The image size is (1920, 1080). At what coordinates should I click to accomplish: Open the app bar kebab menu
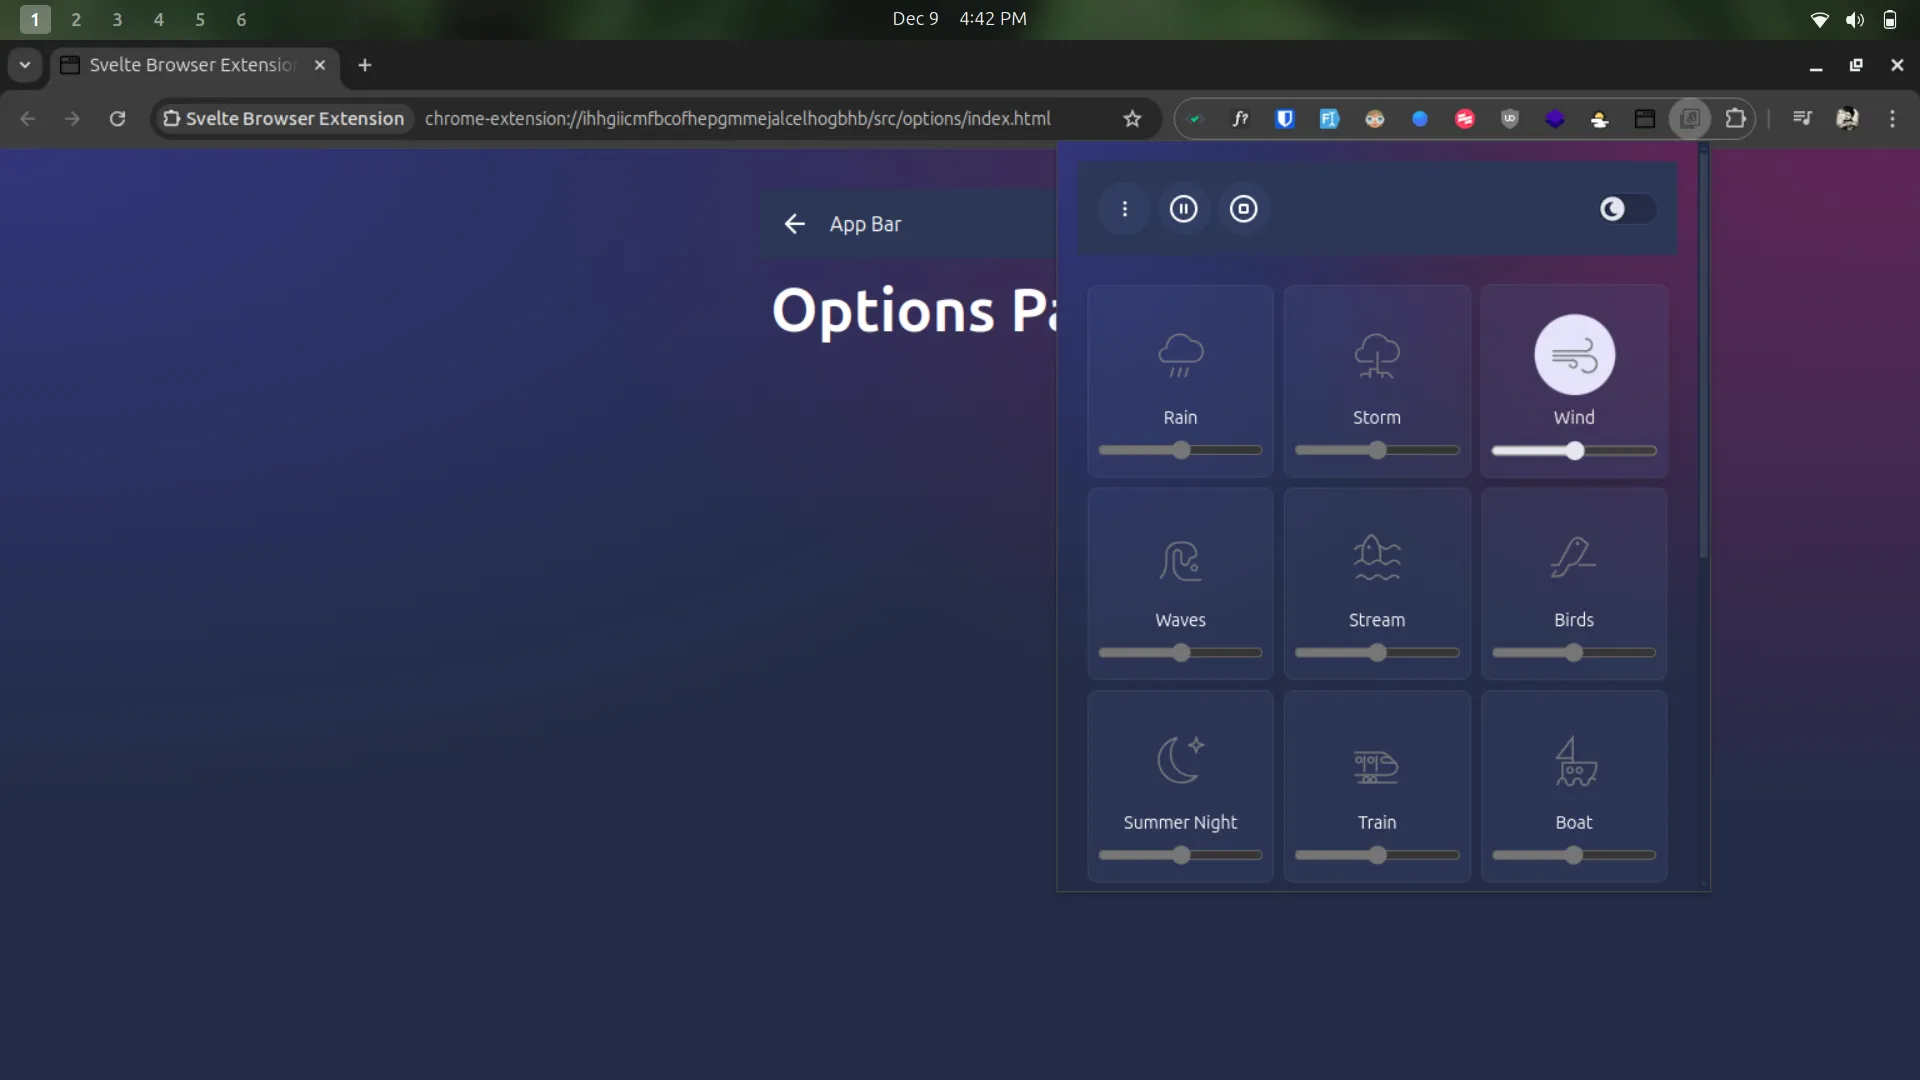(1125, 209)
